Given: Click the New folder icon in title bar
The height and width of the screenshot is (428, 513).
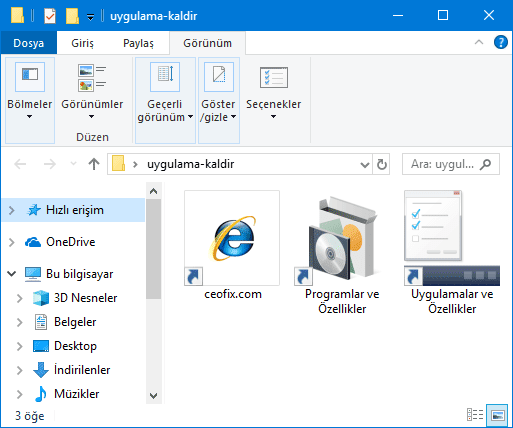Looking at the screenshot, I should [x=72, y=16].
